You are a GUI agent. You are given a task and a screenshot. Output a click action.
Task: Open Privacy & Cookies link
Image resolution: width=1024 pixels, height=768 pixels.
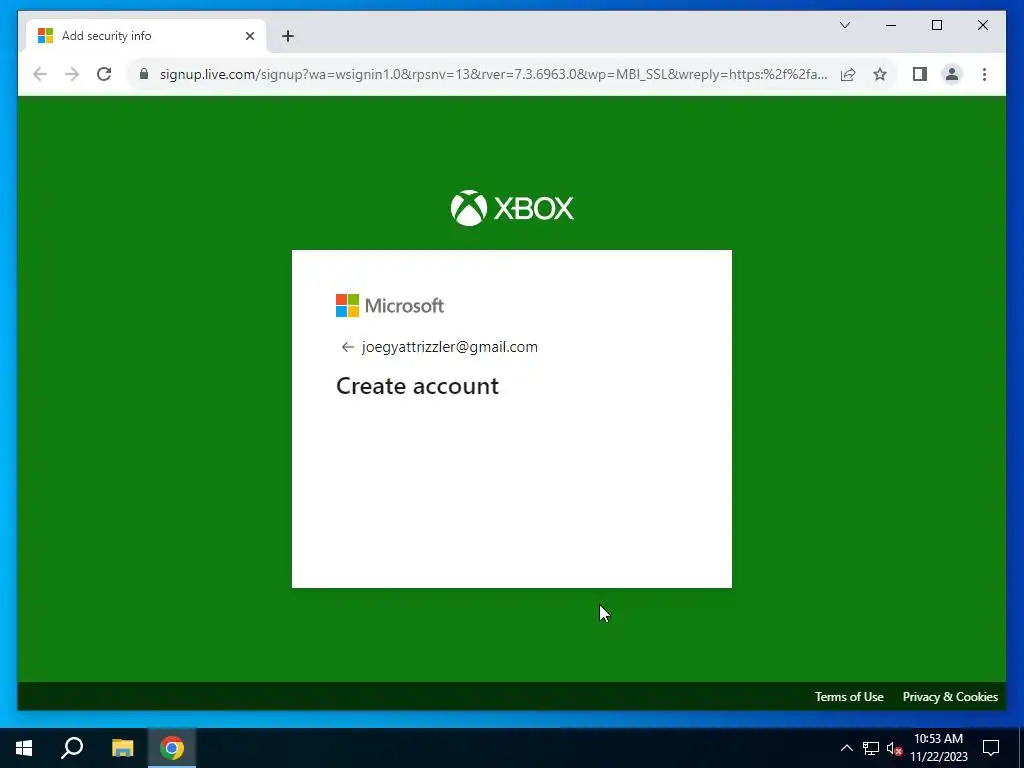pyautogui.click(x=950, y=697)
